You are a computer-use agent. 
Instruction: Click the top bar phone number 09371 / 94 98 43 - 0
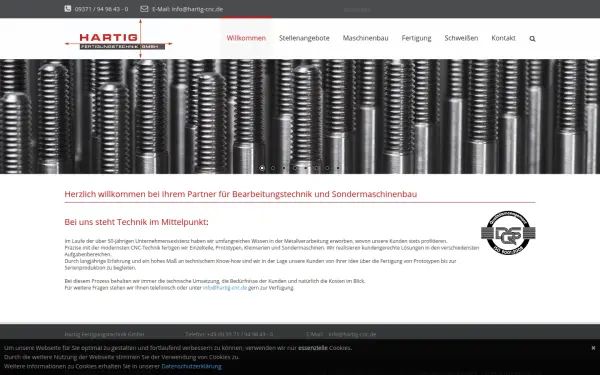(101, 9)
